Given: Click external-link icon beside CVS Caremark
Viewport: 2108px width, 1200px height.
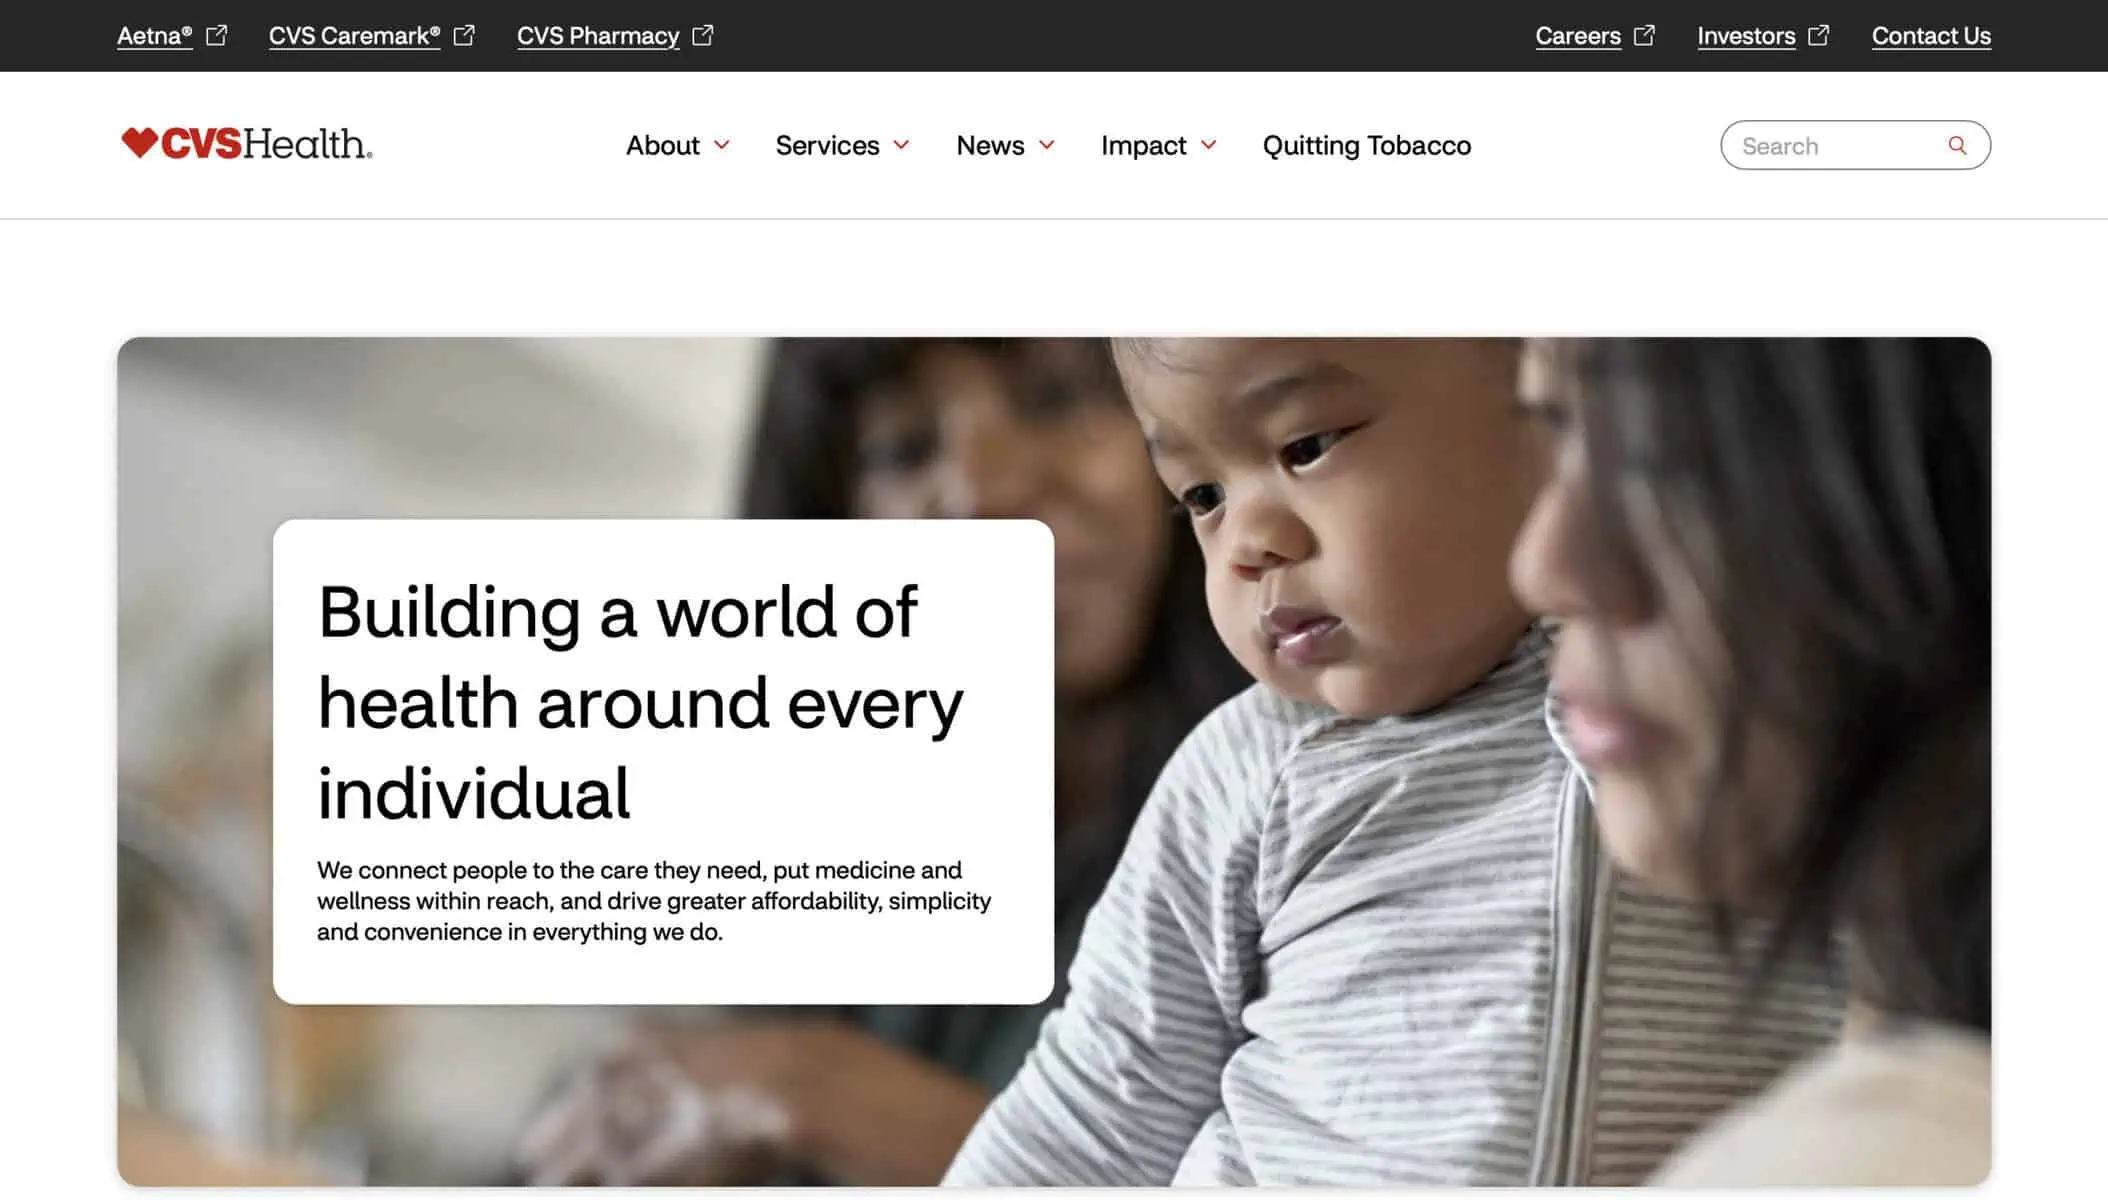Looking at the screenshot, I should (464, 36).
